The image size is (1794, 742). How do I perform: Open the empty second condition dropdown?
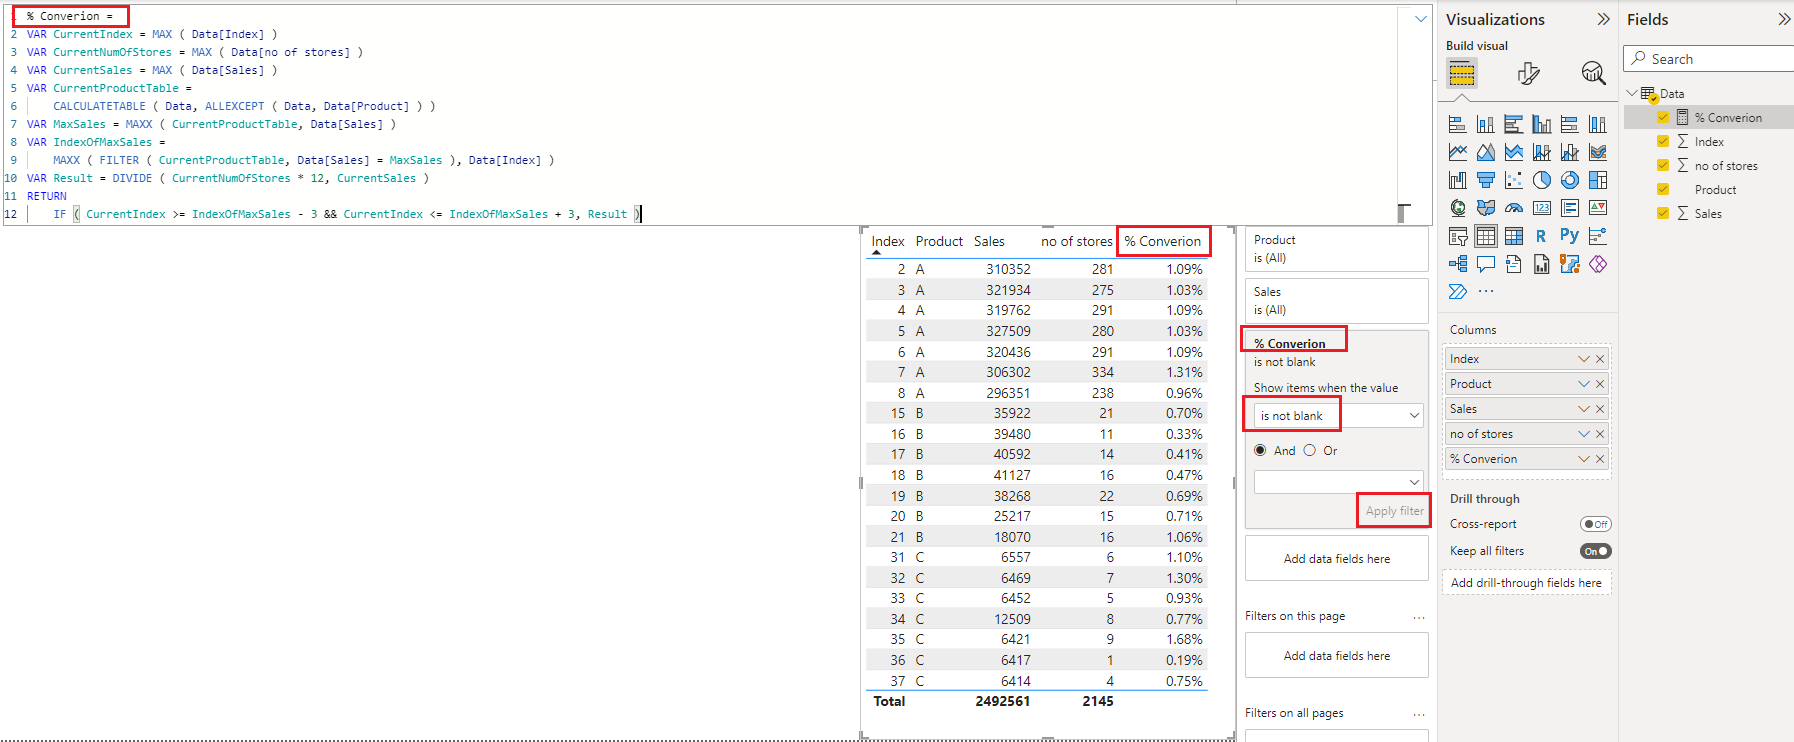1339,482
